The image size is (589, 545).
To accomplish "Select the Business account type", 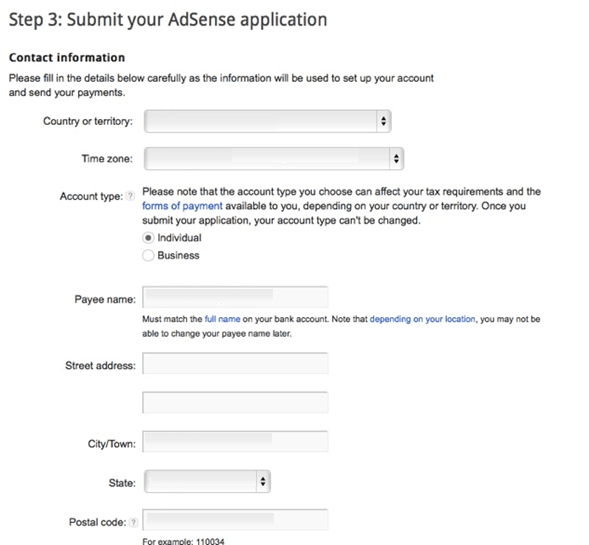I will click(x=148, y=255).
